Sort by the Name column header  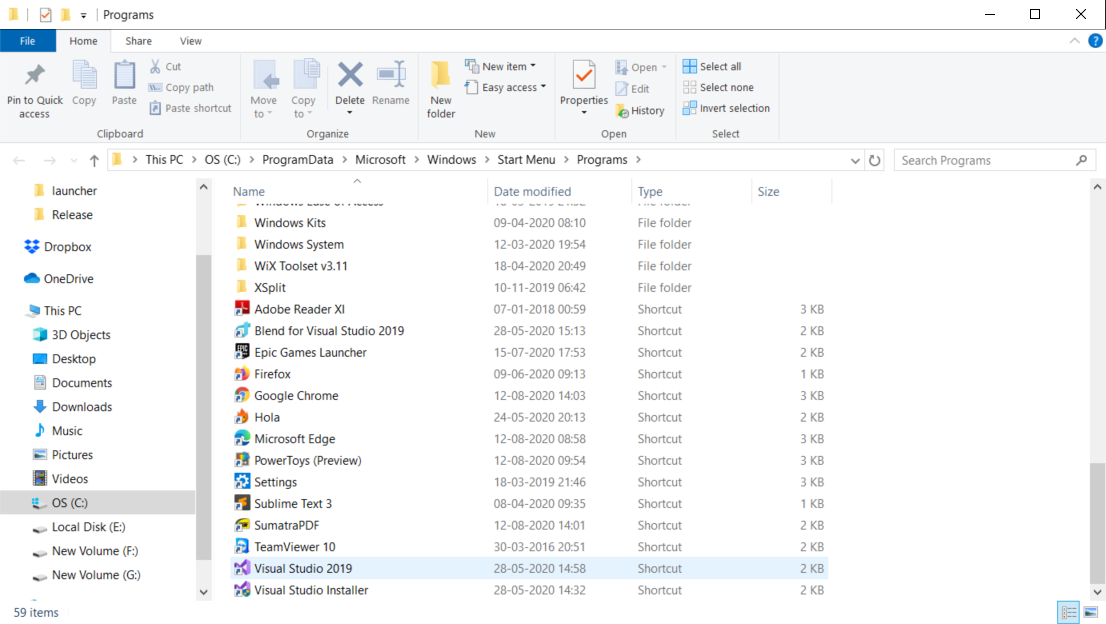pos(249,192)
